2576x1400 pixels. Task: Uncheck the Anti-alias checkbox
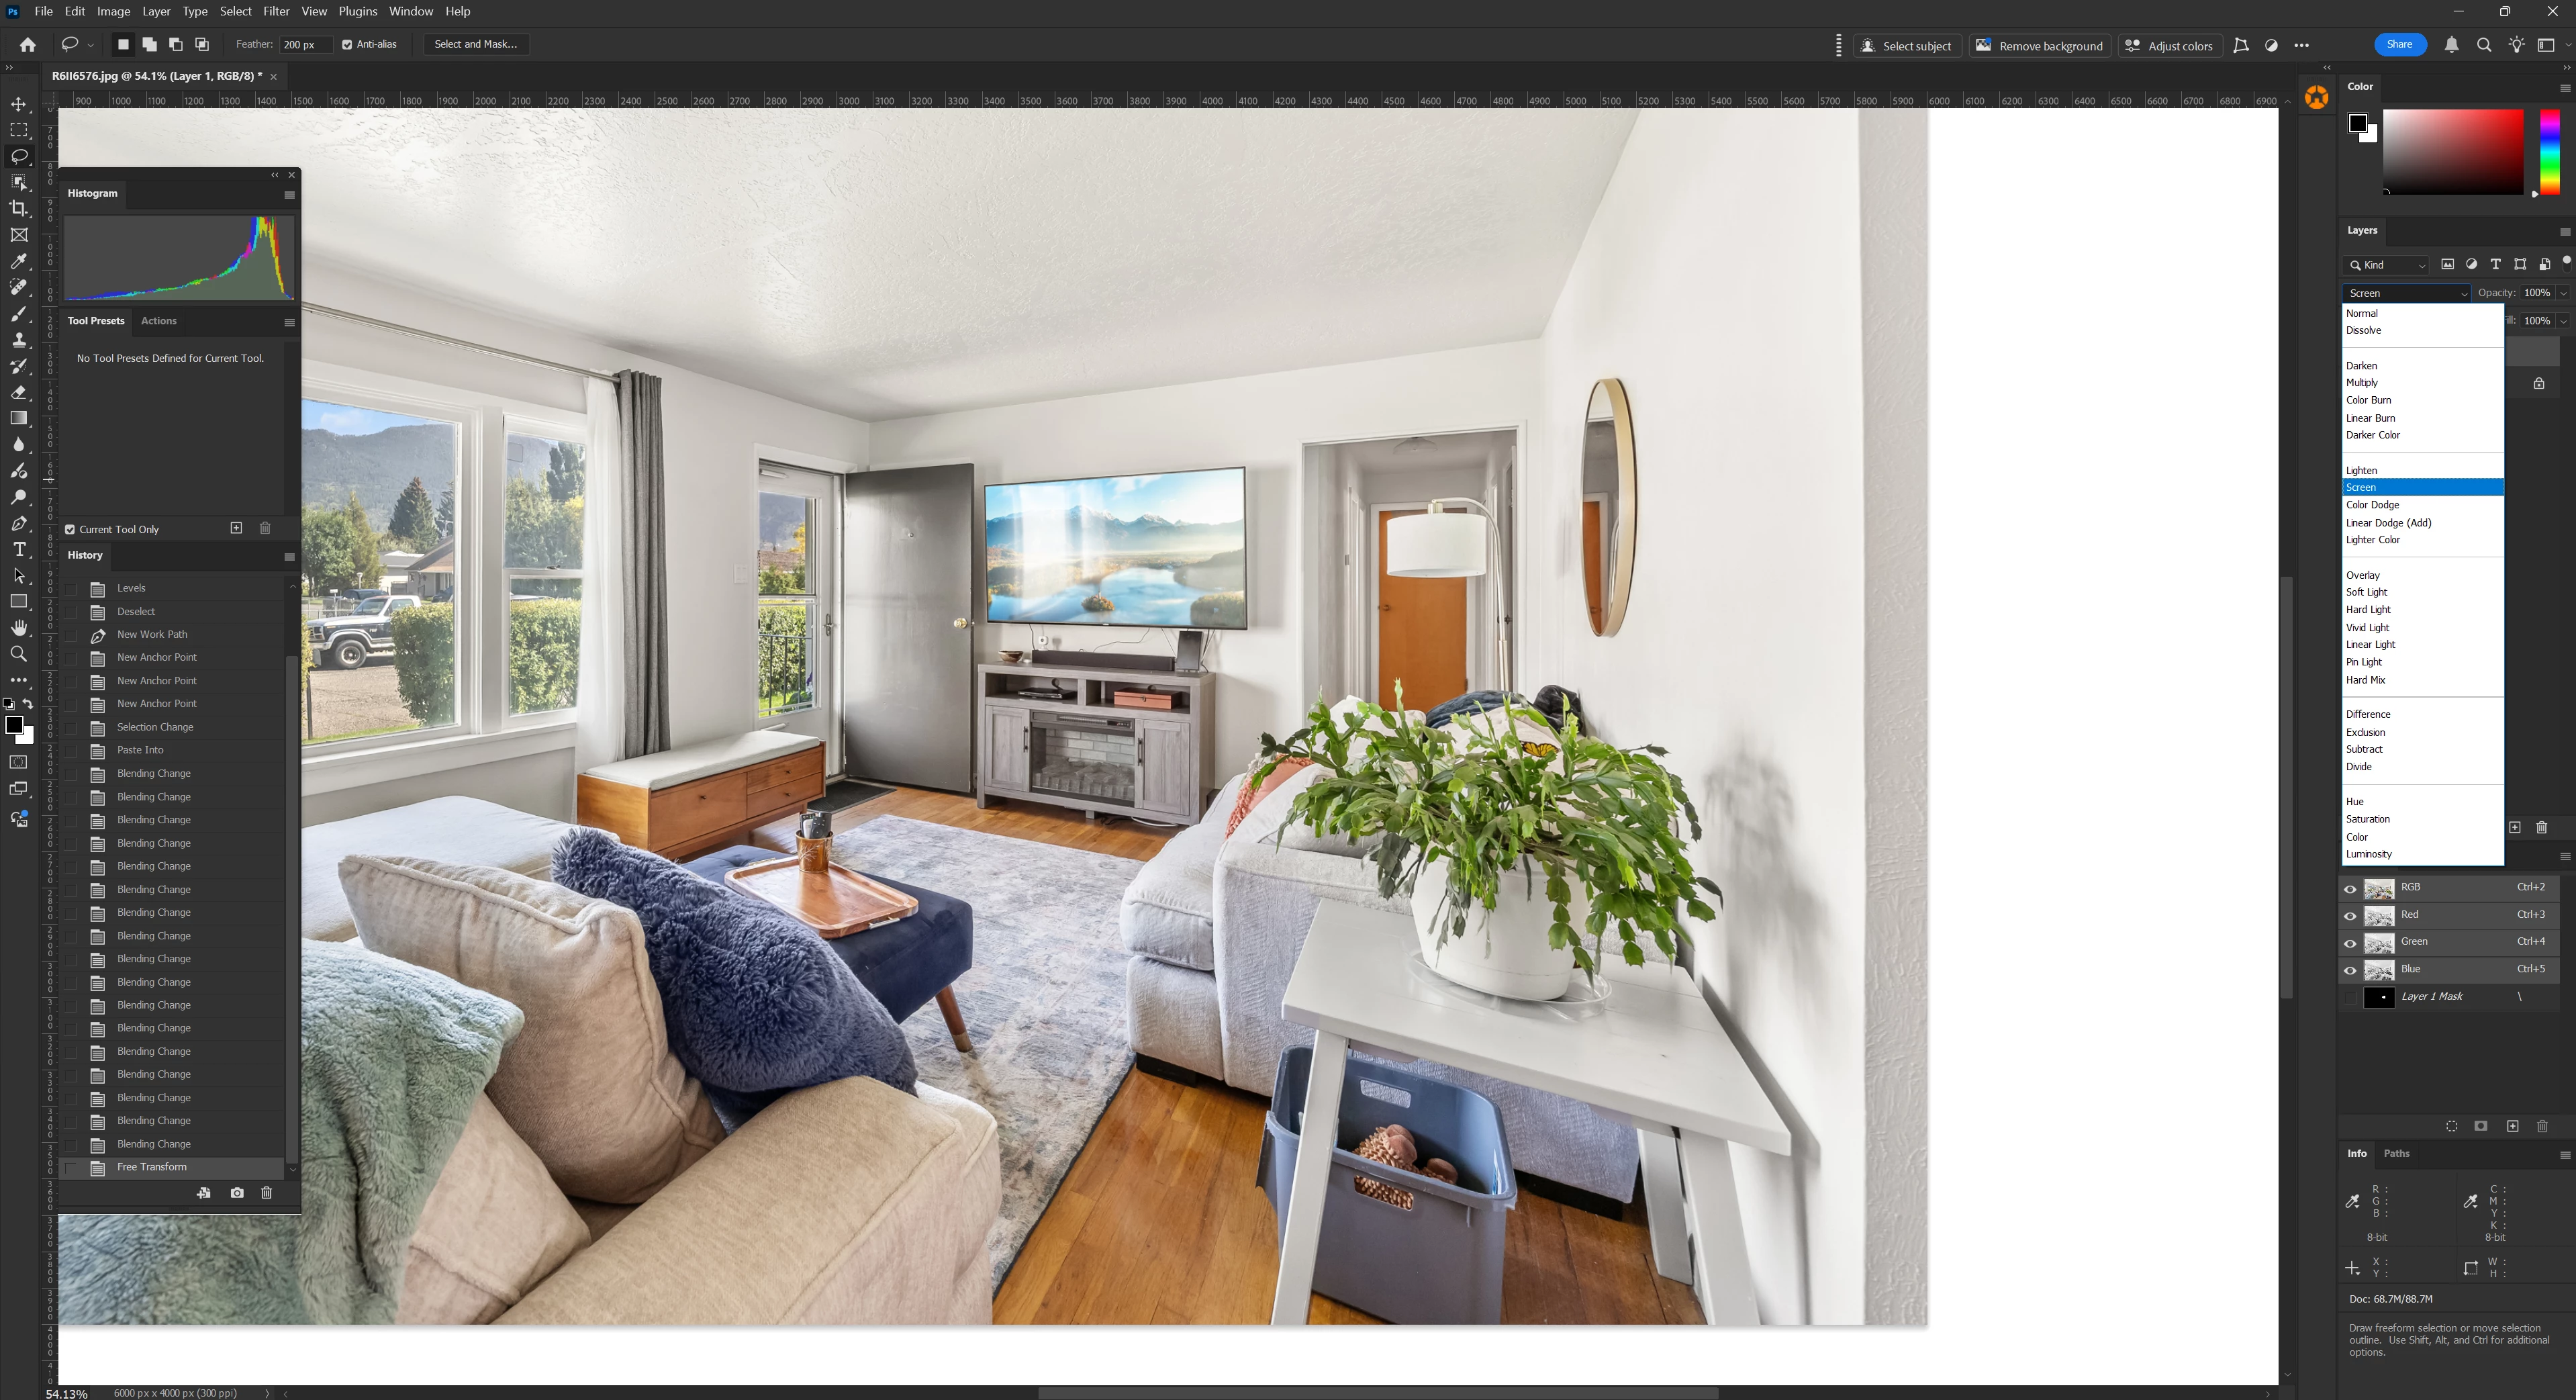[347, 44]
